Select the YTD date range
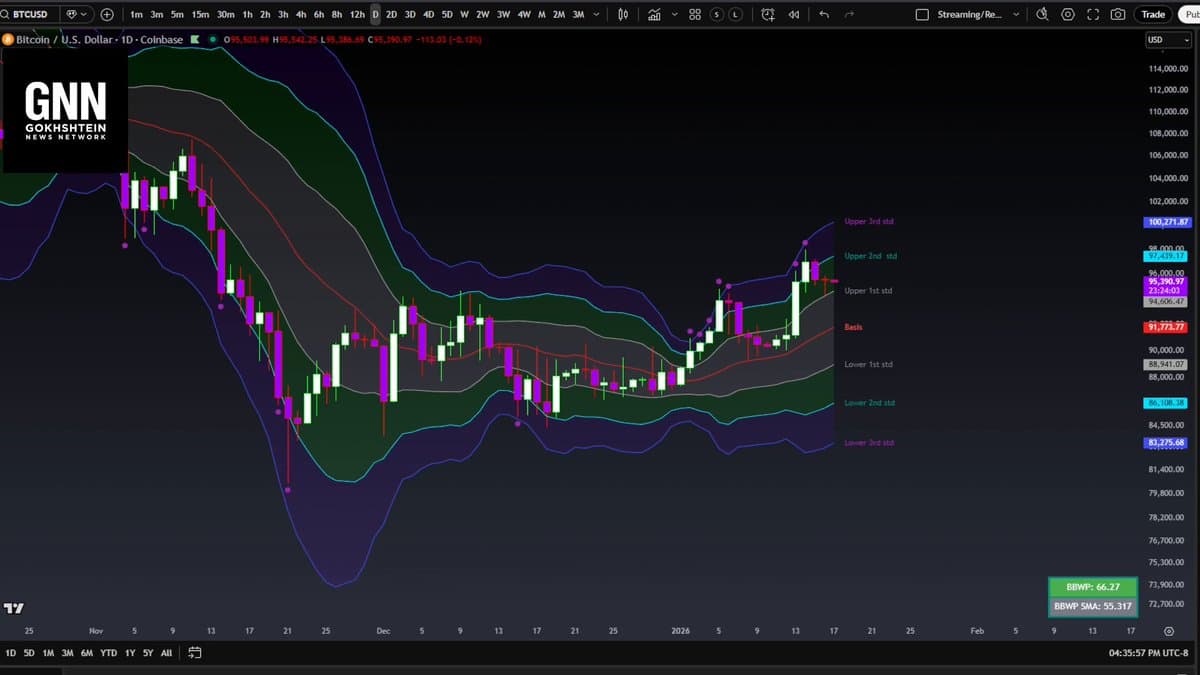 pos(107,653)
